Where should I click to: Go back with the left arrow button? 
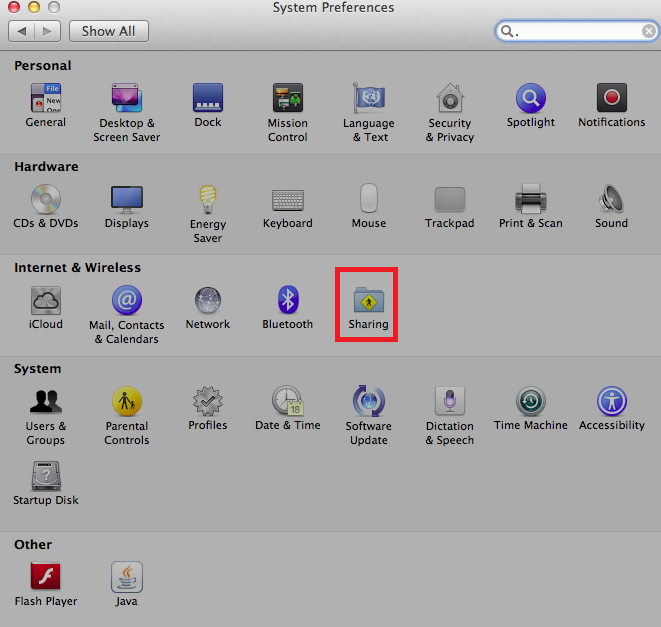pyautogui.click(x=21, y=31)
